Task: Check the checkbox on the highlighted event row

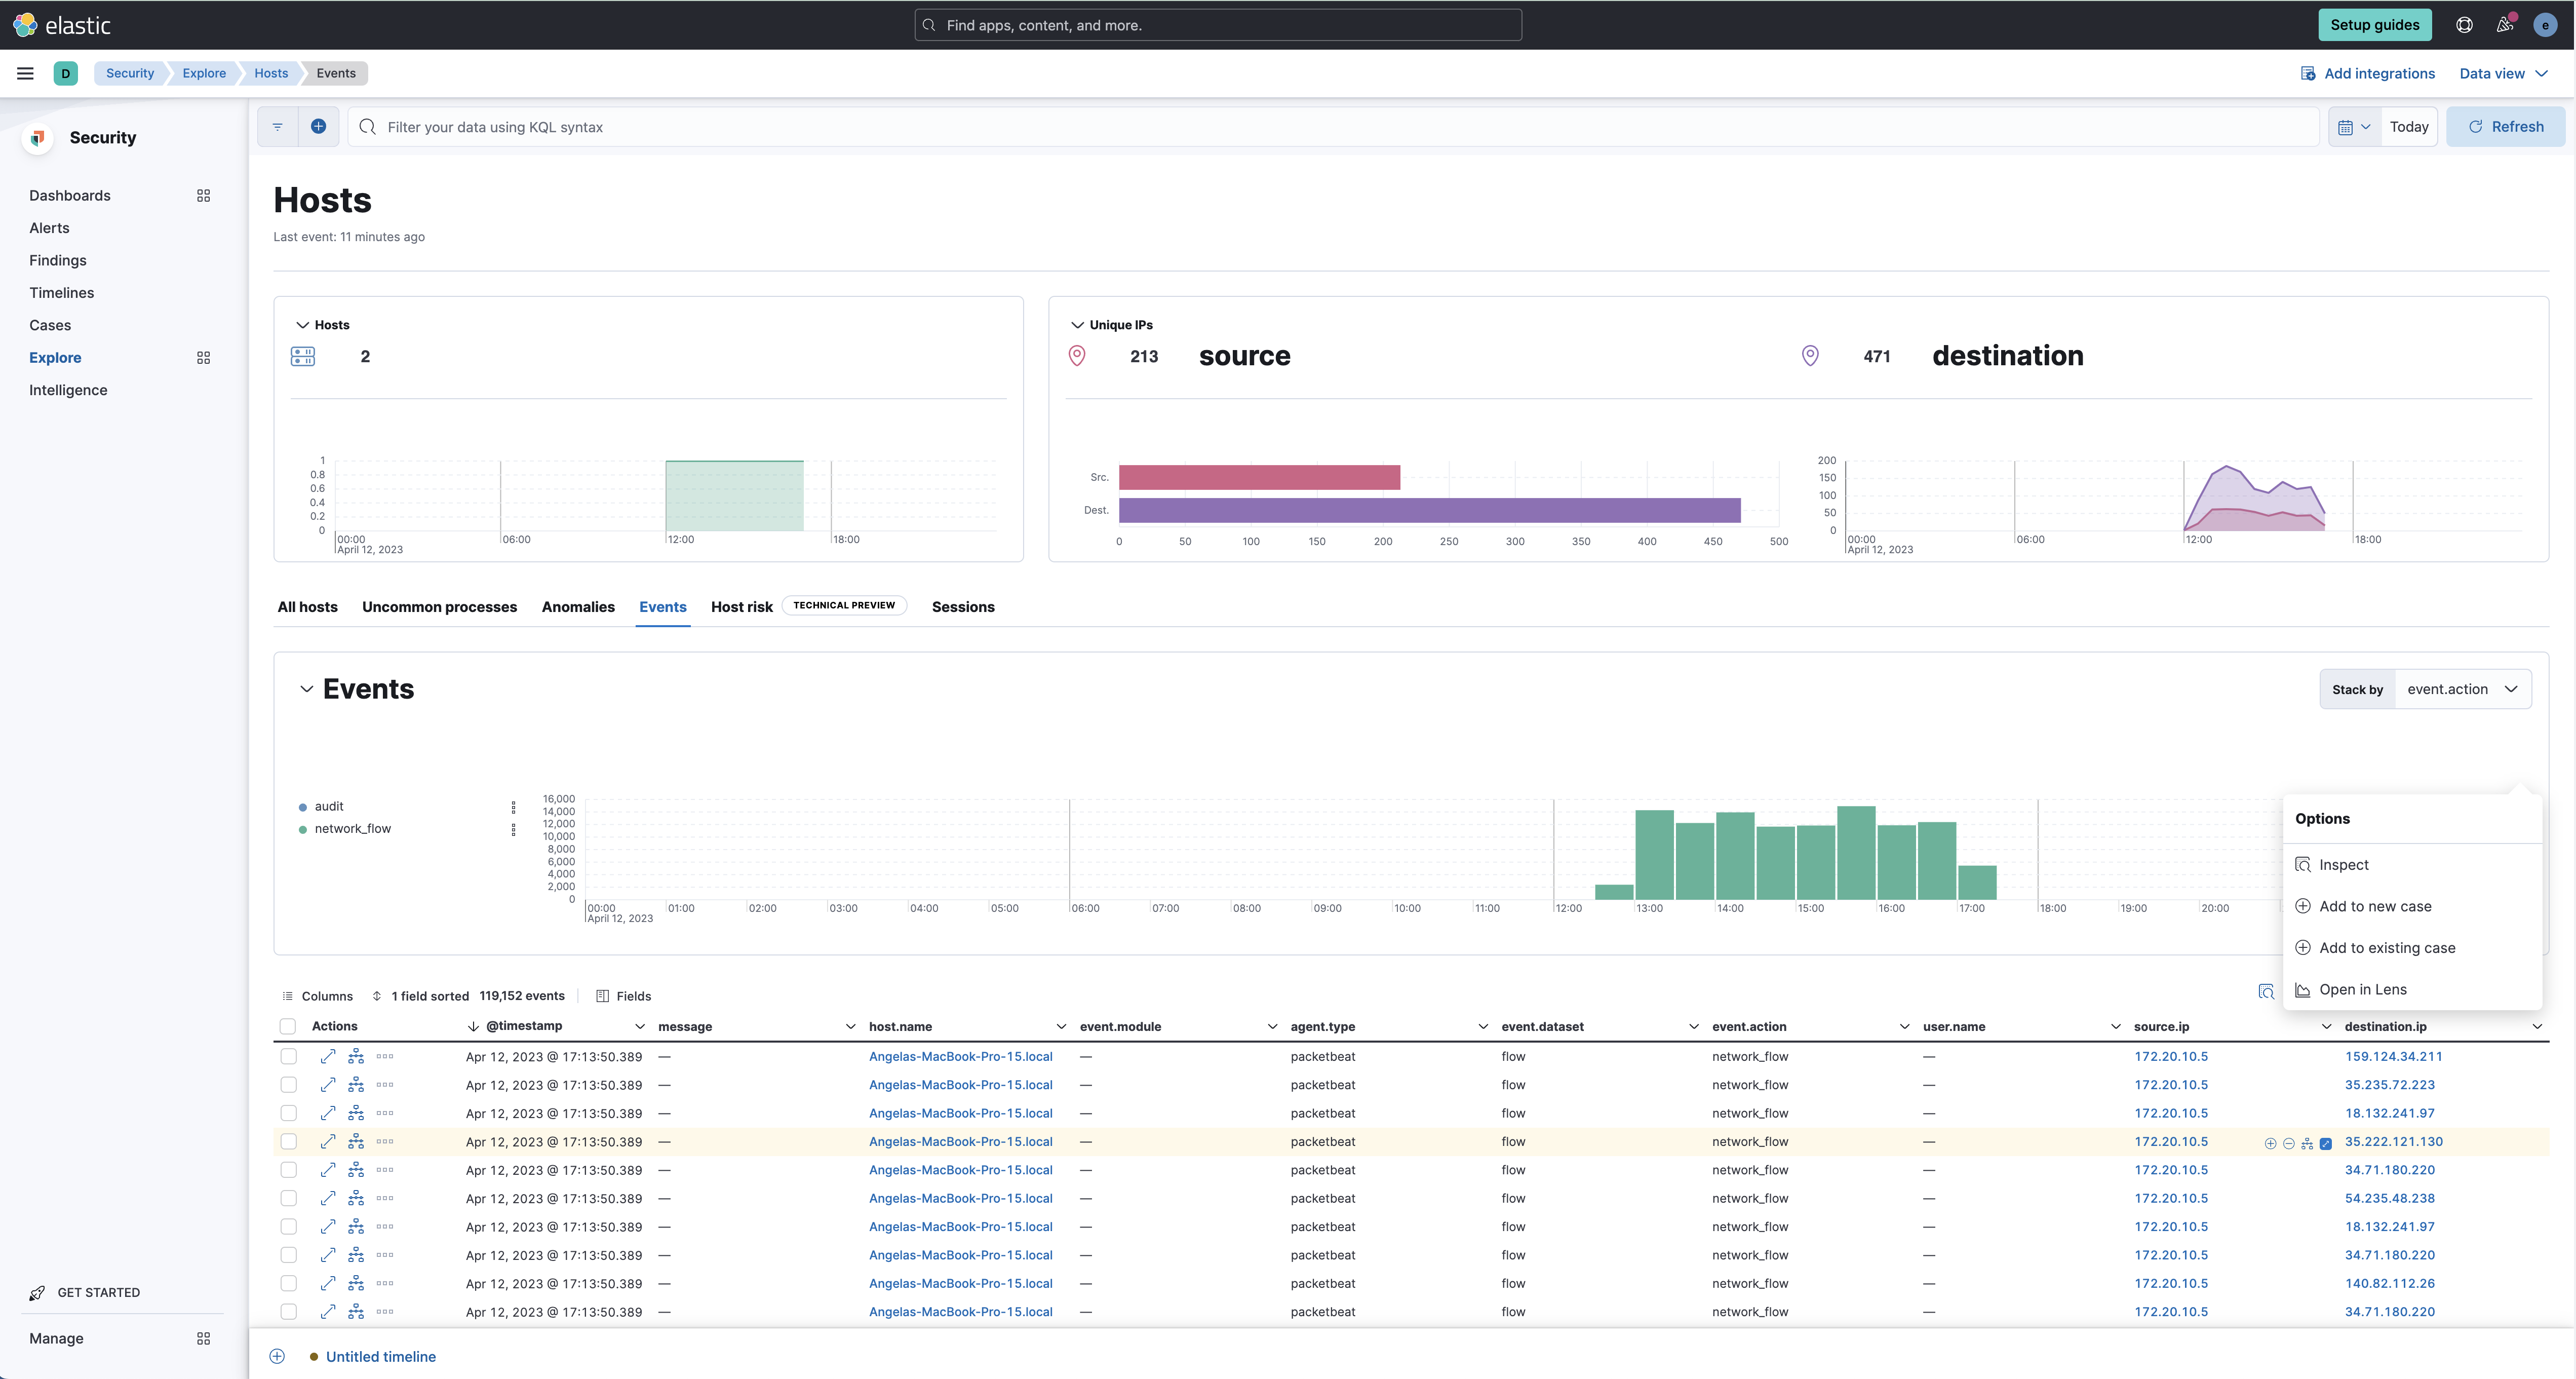Action: [x=288, y=1141]
